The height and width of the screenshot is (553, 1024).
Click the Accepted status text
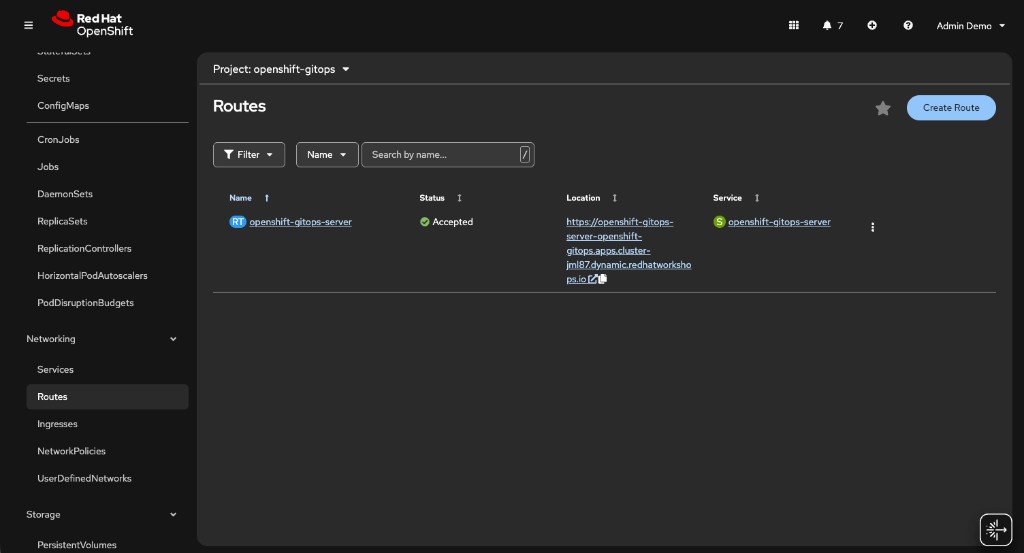click(453, 222)
